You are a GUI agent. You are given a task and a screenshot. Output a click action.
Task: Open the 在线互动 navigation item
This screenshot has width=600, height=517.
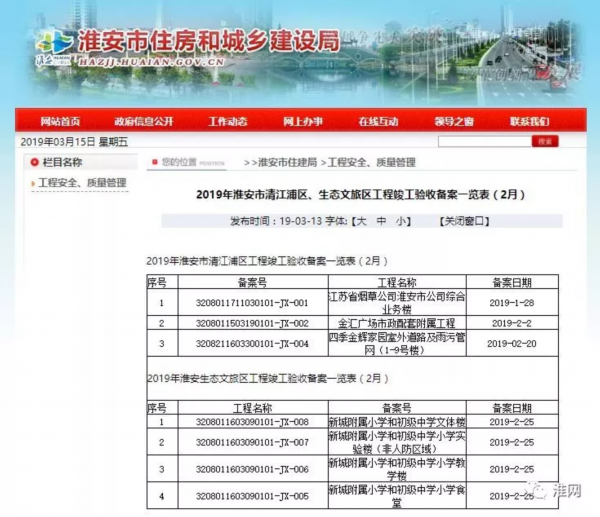378,121
